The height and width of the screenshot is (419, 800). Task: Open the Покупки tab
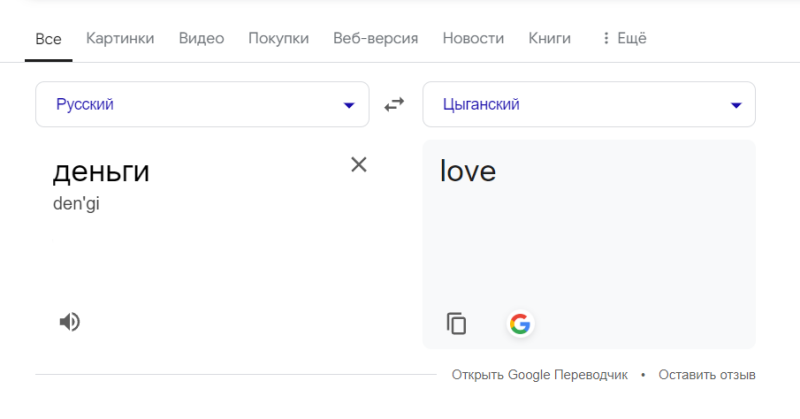[279, 38]
